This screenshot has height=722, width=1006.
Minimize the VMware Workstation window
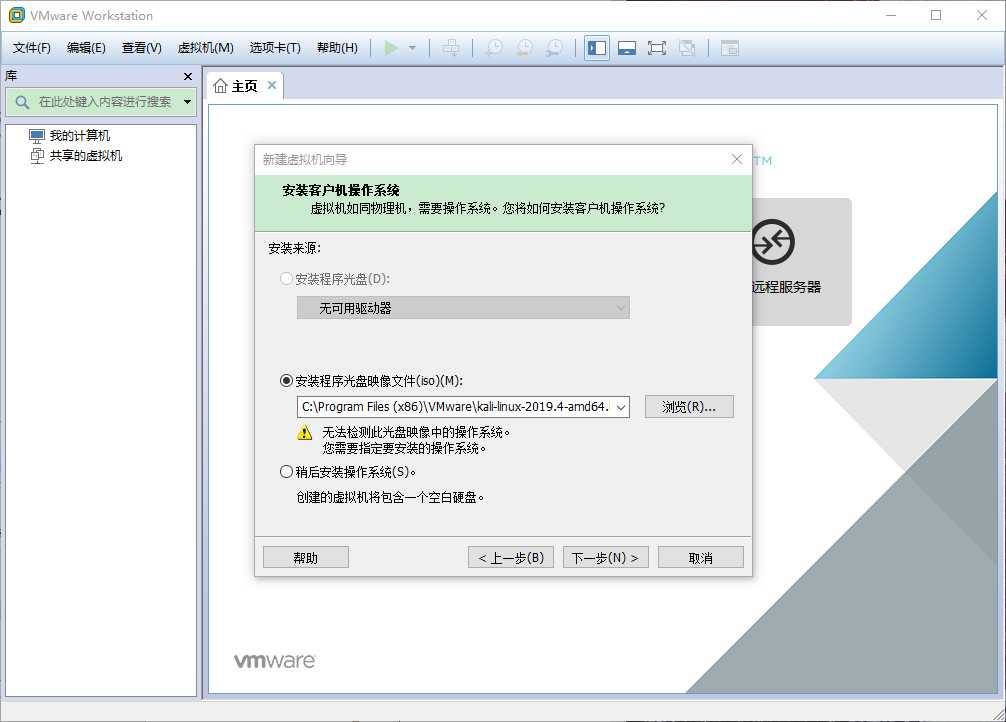pyautogui.click(x=891, y=15)
